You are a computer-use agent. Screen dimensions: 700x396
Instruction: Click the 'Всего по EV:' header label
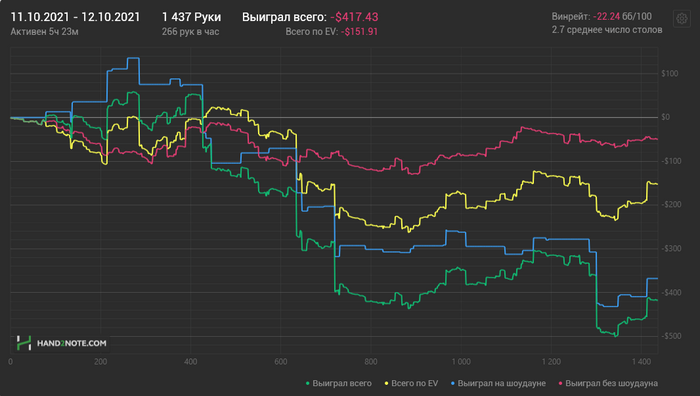tap(312, 32)
